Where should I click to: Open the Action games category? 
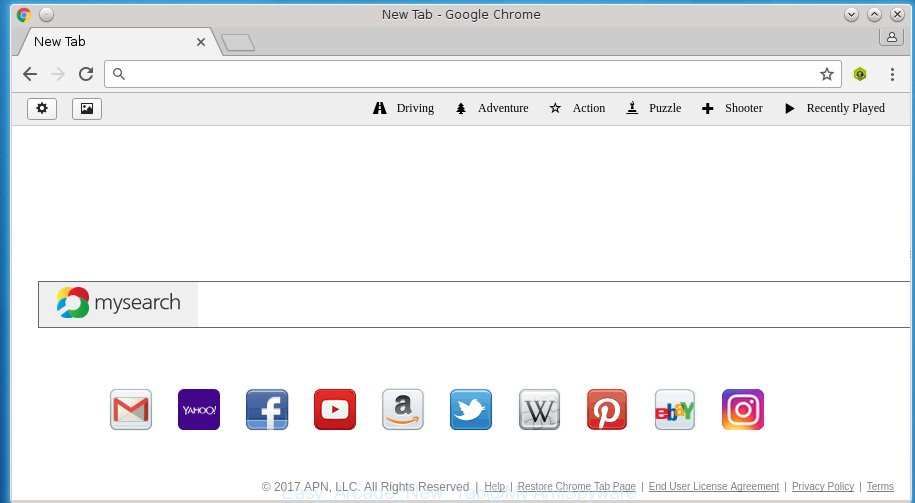point(577,109)
